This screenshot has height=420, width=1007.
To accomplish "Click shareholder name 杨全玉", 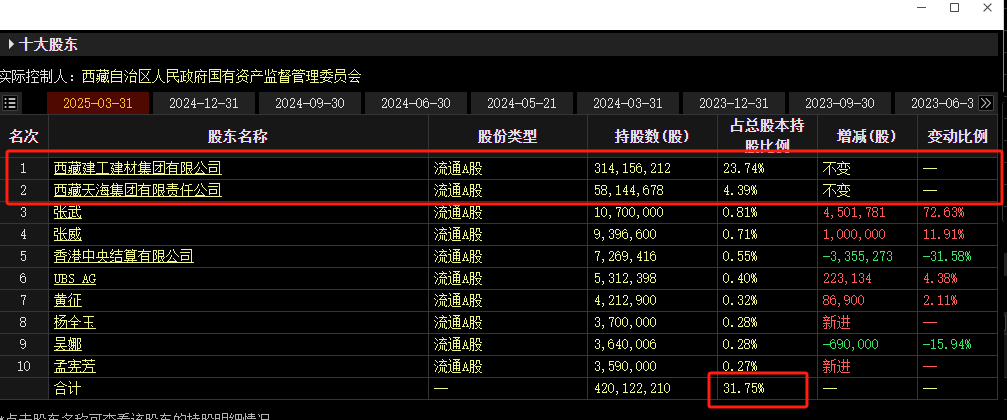I will point(74,322).
